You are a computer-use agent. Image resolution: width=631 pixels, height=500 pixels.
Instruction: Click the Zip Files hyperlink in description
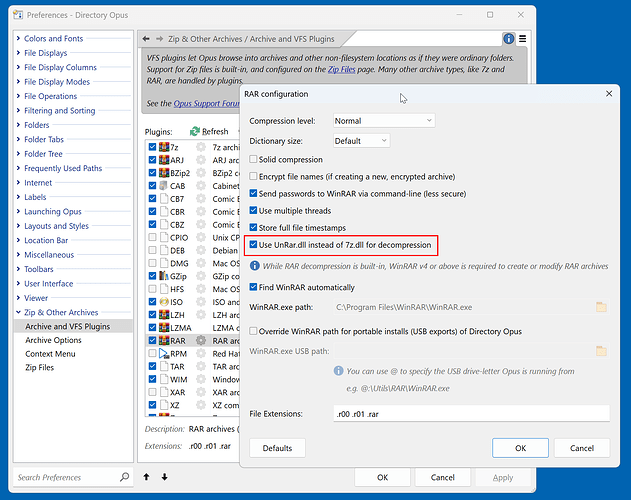tap(342, 69)
